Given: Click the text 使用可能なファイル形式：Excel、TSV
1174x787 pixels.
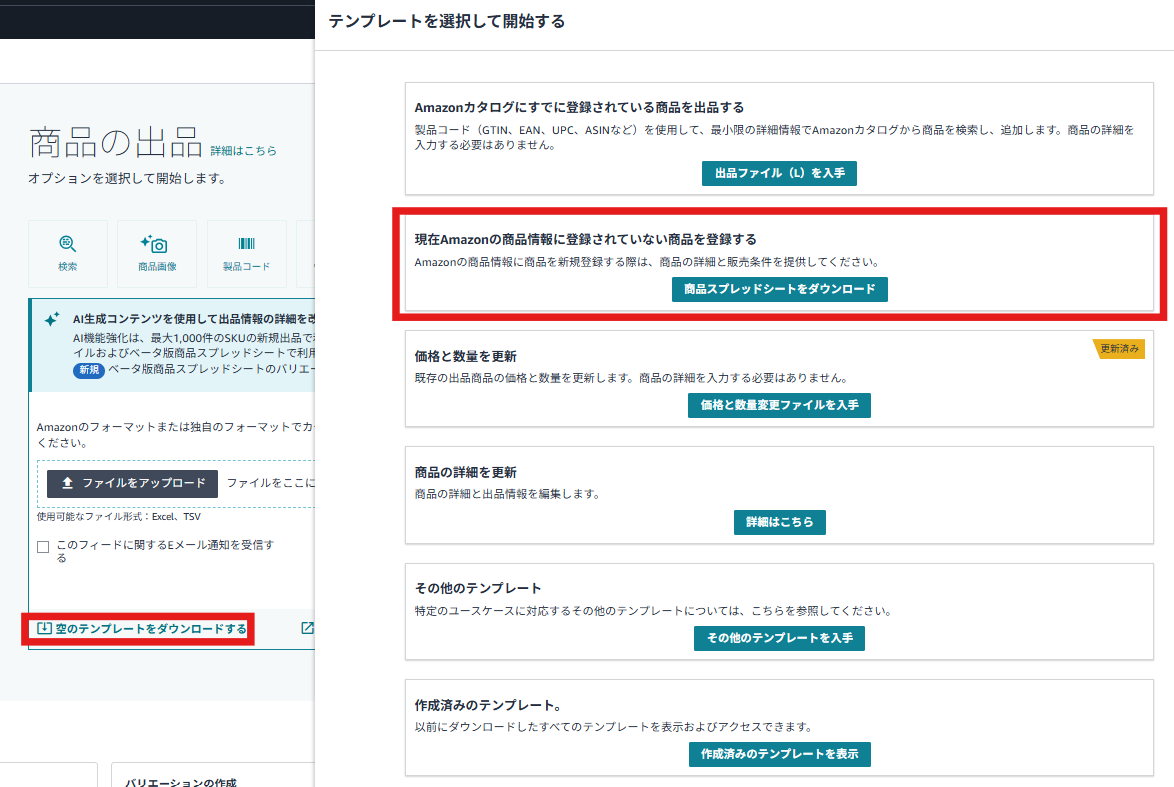Looking at the screenshot, I should click(x=119, y=517).
